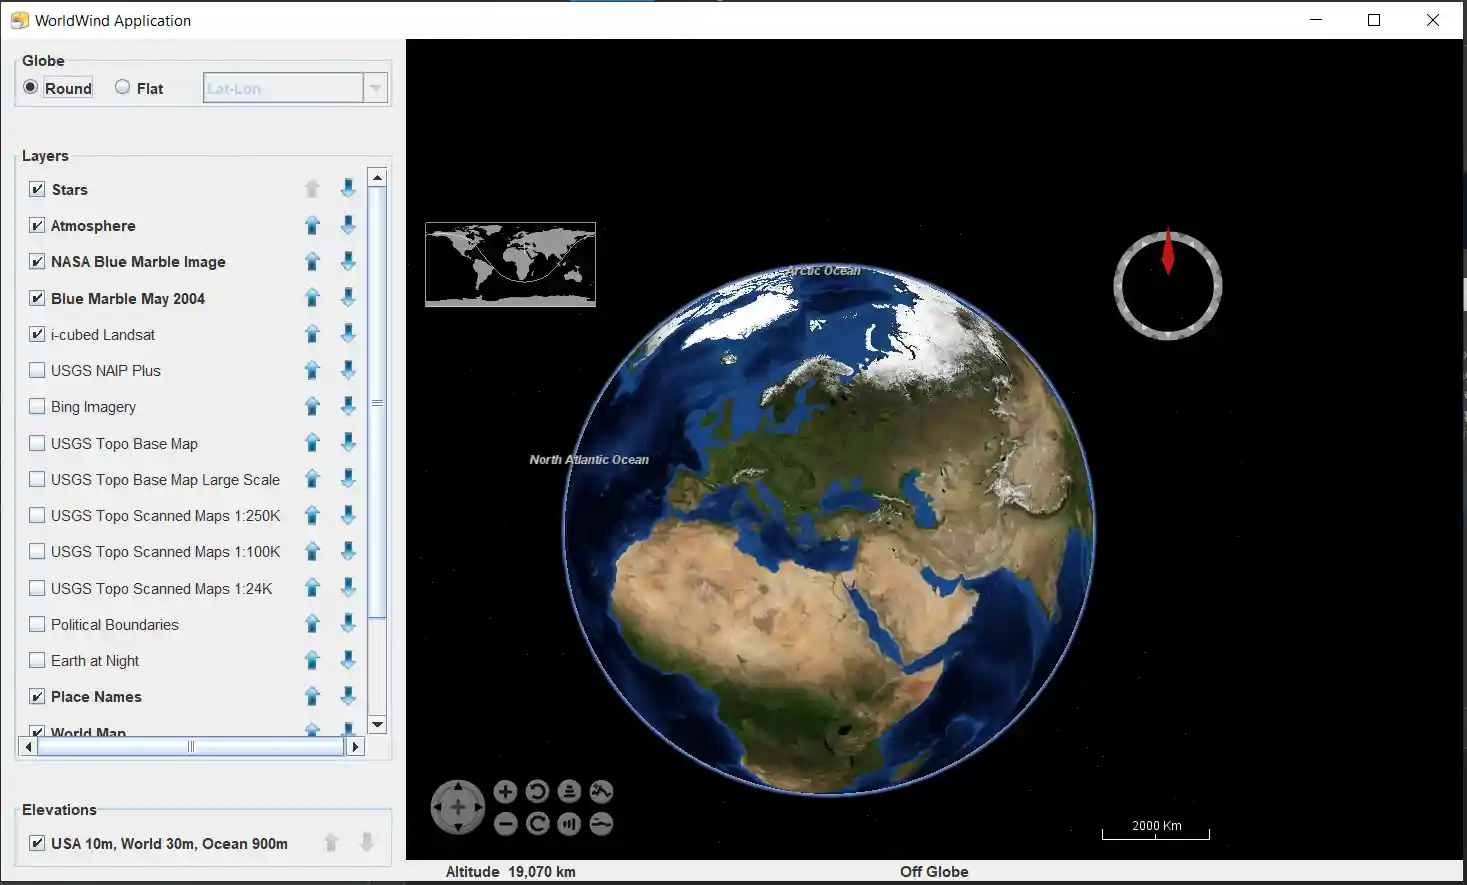Click the right arrow of horizontal scrollbar
1467x885 pixels.
point(355,747)
